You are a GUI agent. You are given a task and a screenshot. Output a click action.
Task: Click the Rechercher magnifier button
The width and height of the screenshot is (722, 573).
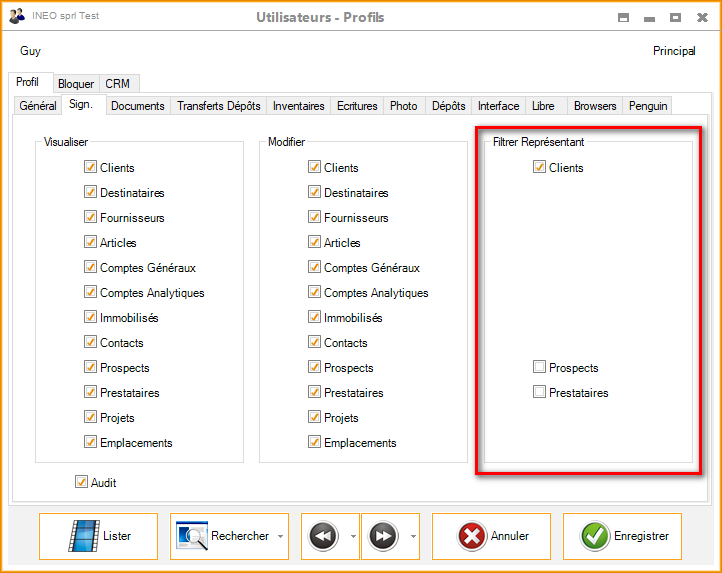click(223, 536)
